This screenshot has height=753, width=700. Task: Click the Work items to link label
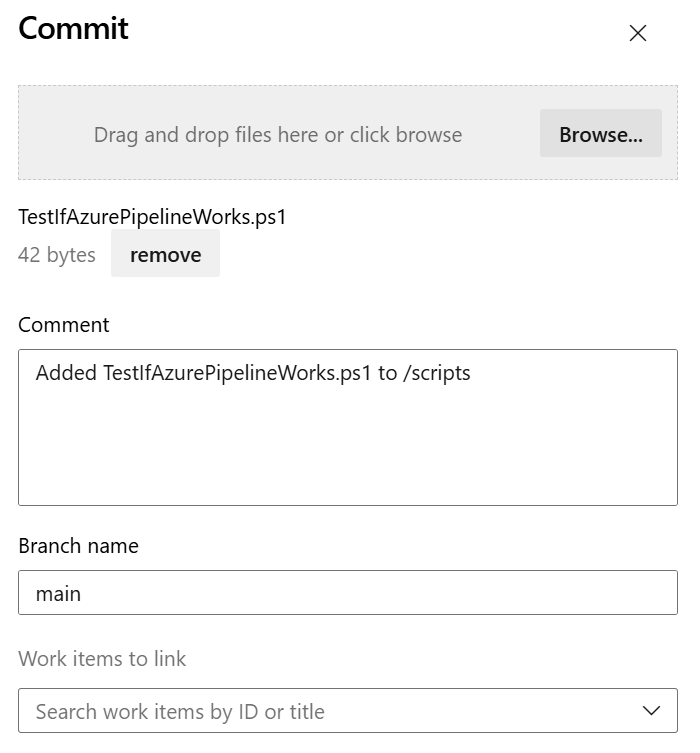tap(102, 659)
